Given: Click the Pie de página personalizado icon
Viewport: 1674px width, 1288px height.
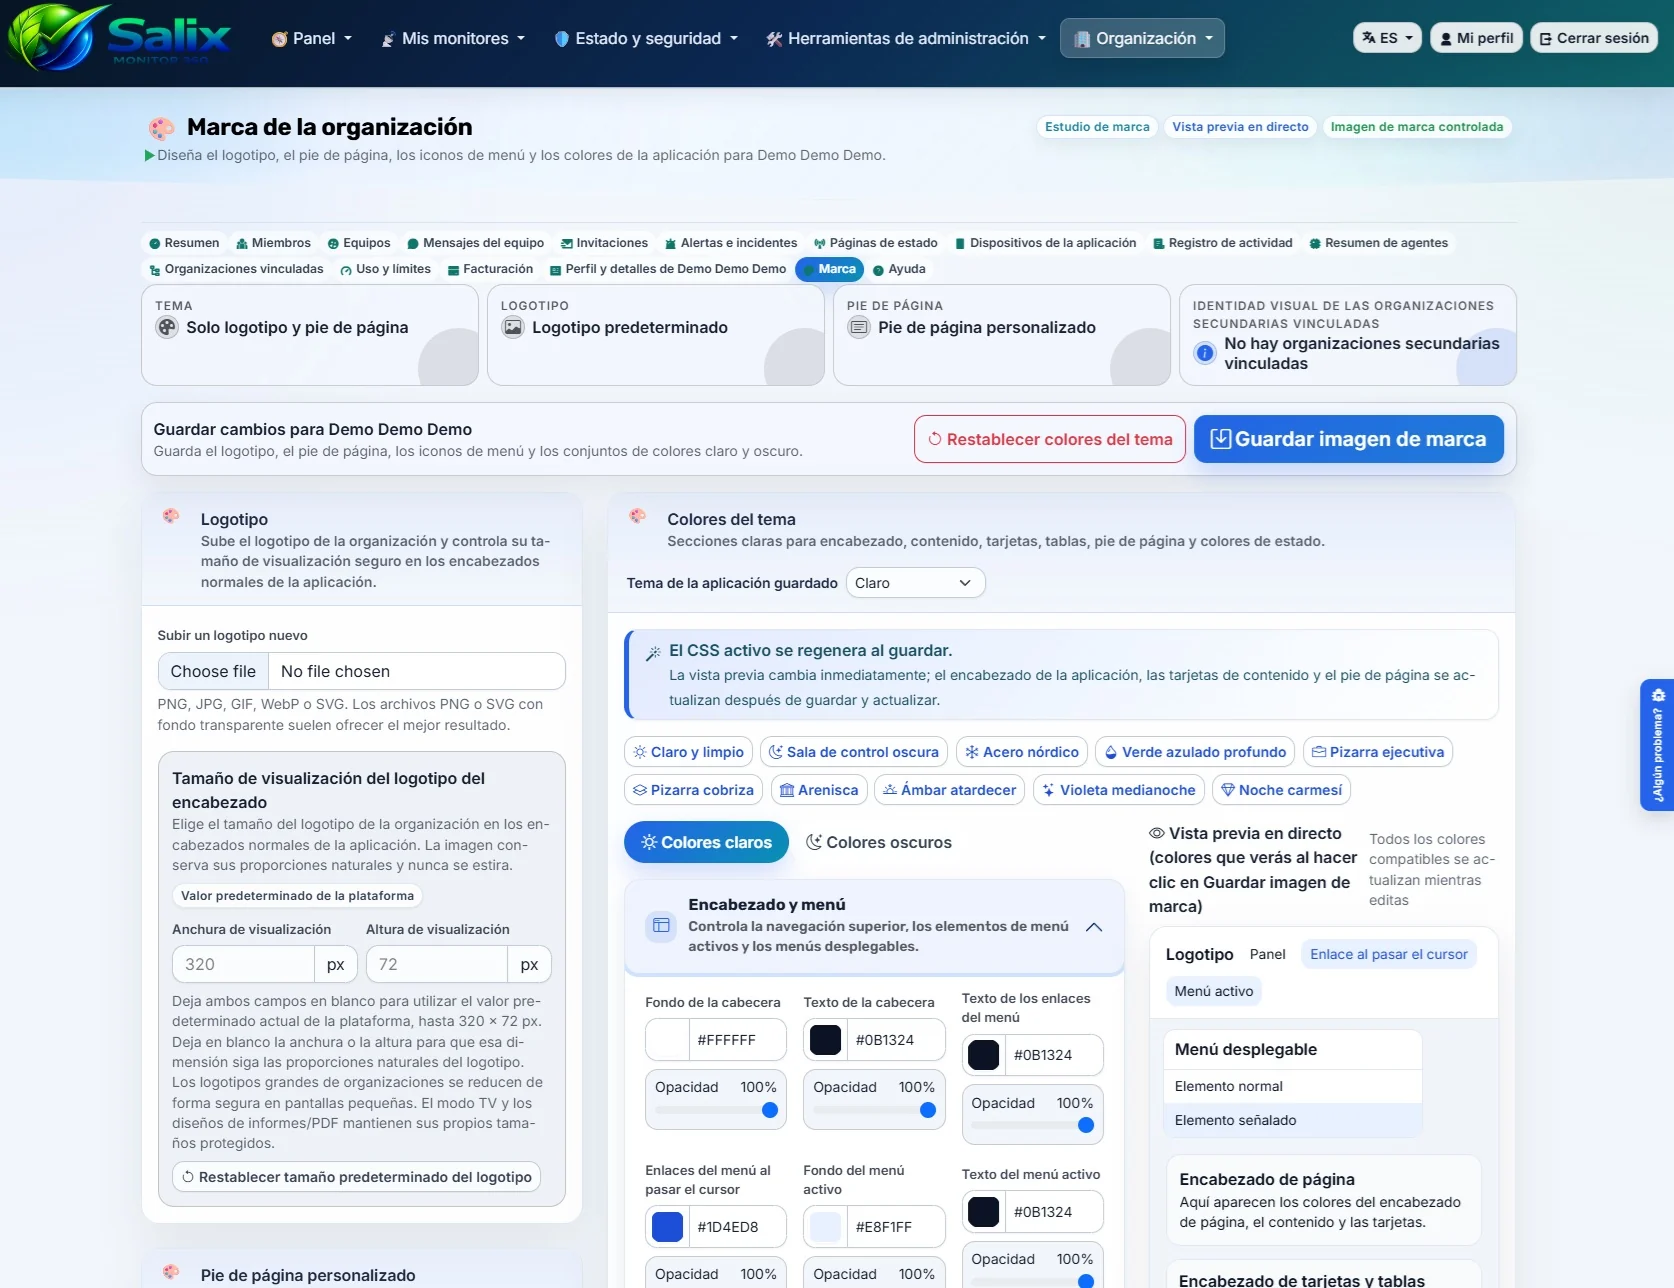Looking at the screenshot, I should pyautogui.click(x=859, y=327).
